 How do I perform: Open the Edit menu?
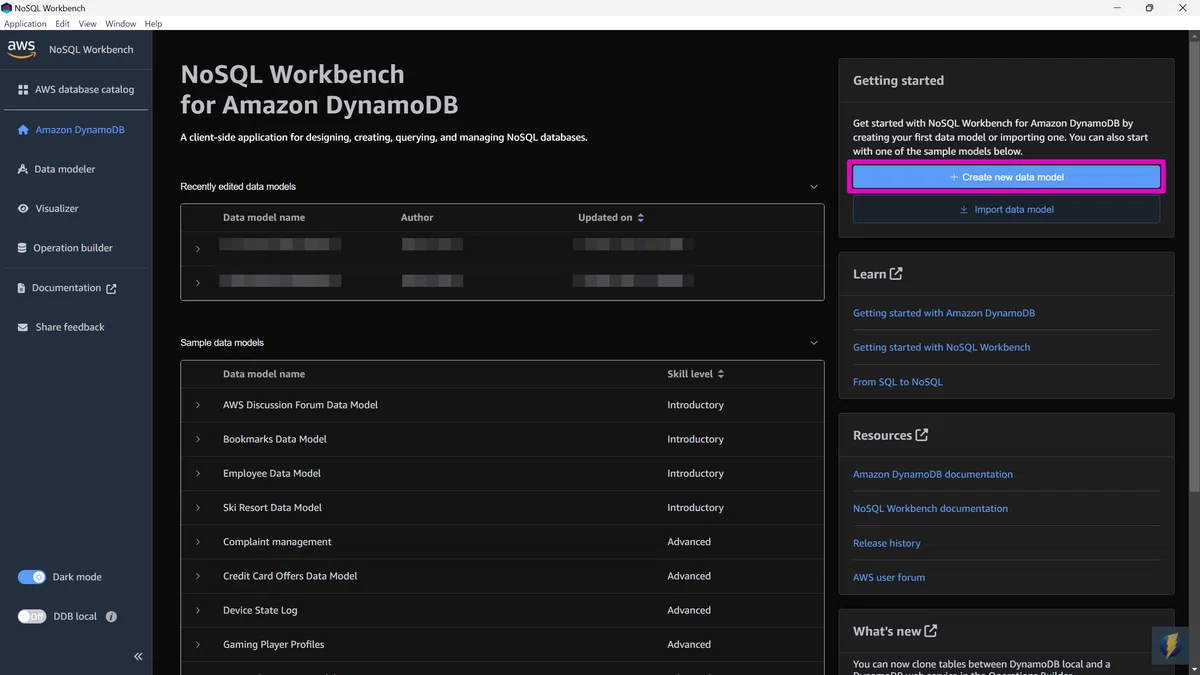click(x=63, y=23)
